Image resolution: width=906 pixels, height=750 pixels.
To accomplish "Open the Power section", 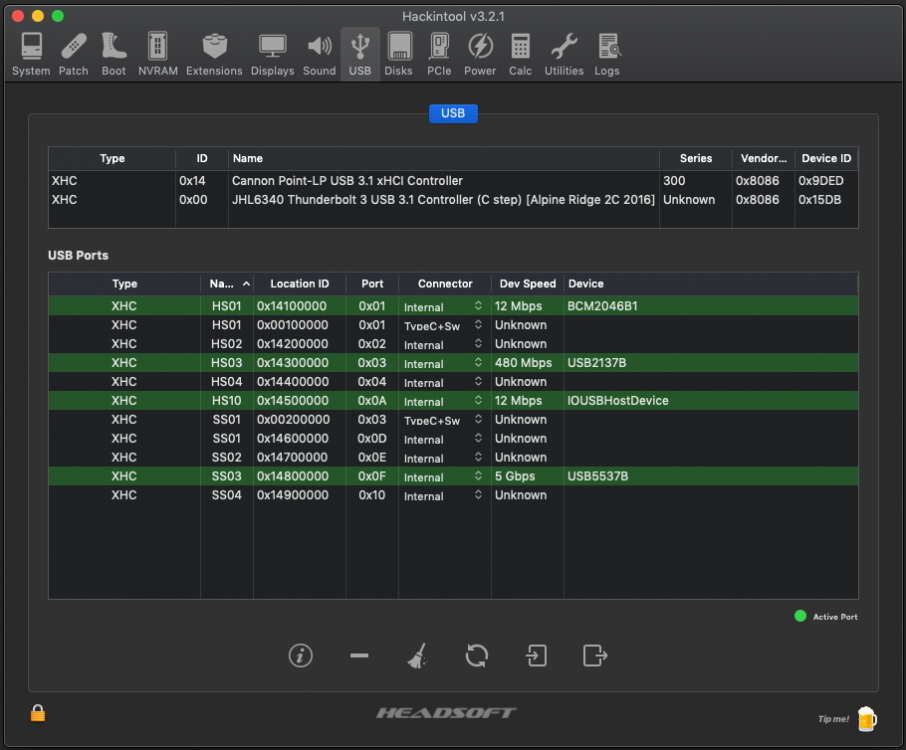I will [480, 54].
